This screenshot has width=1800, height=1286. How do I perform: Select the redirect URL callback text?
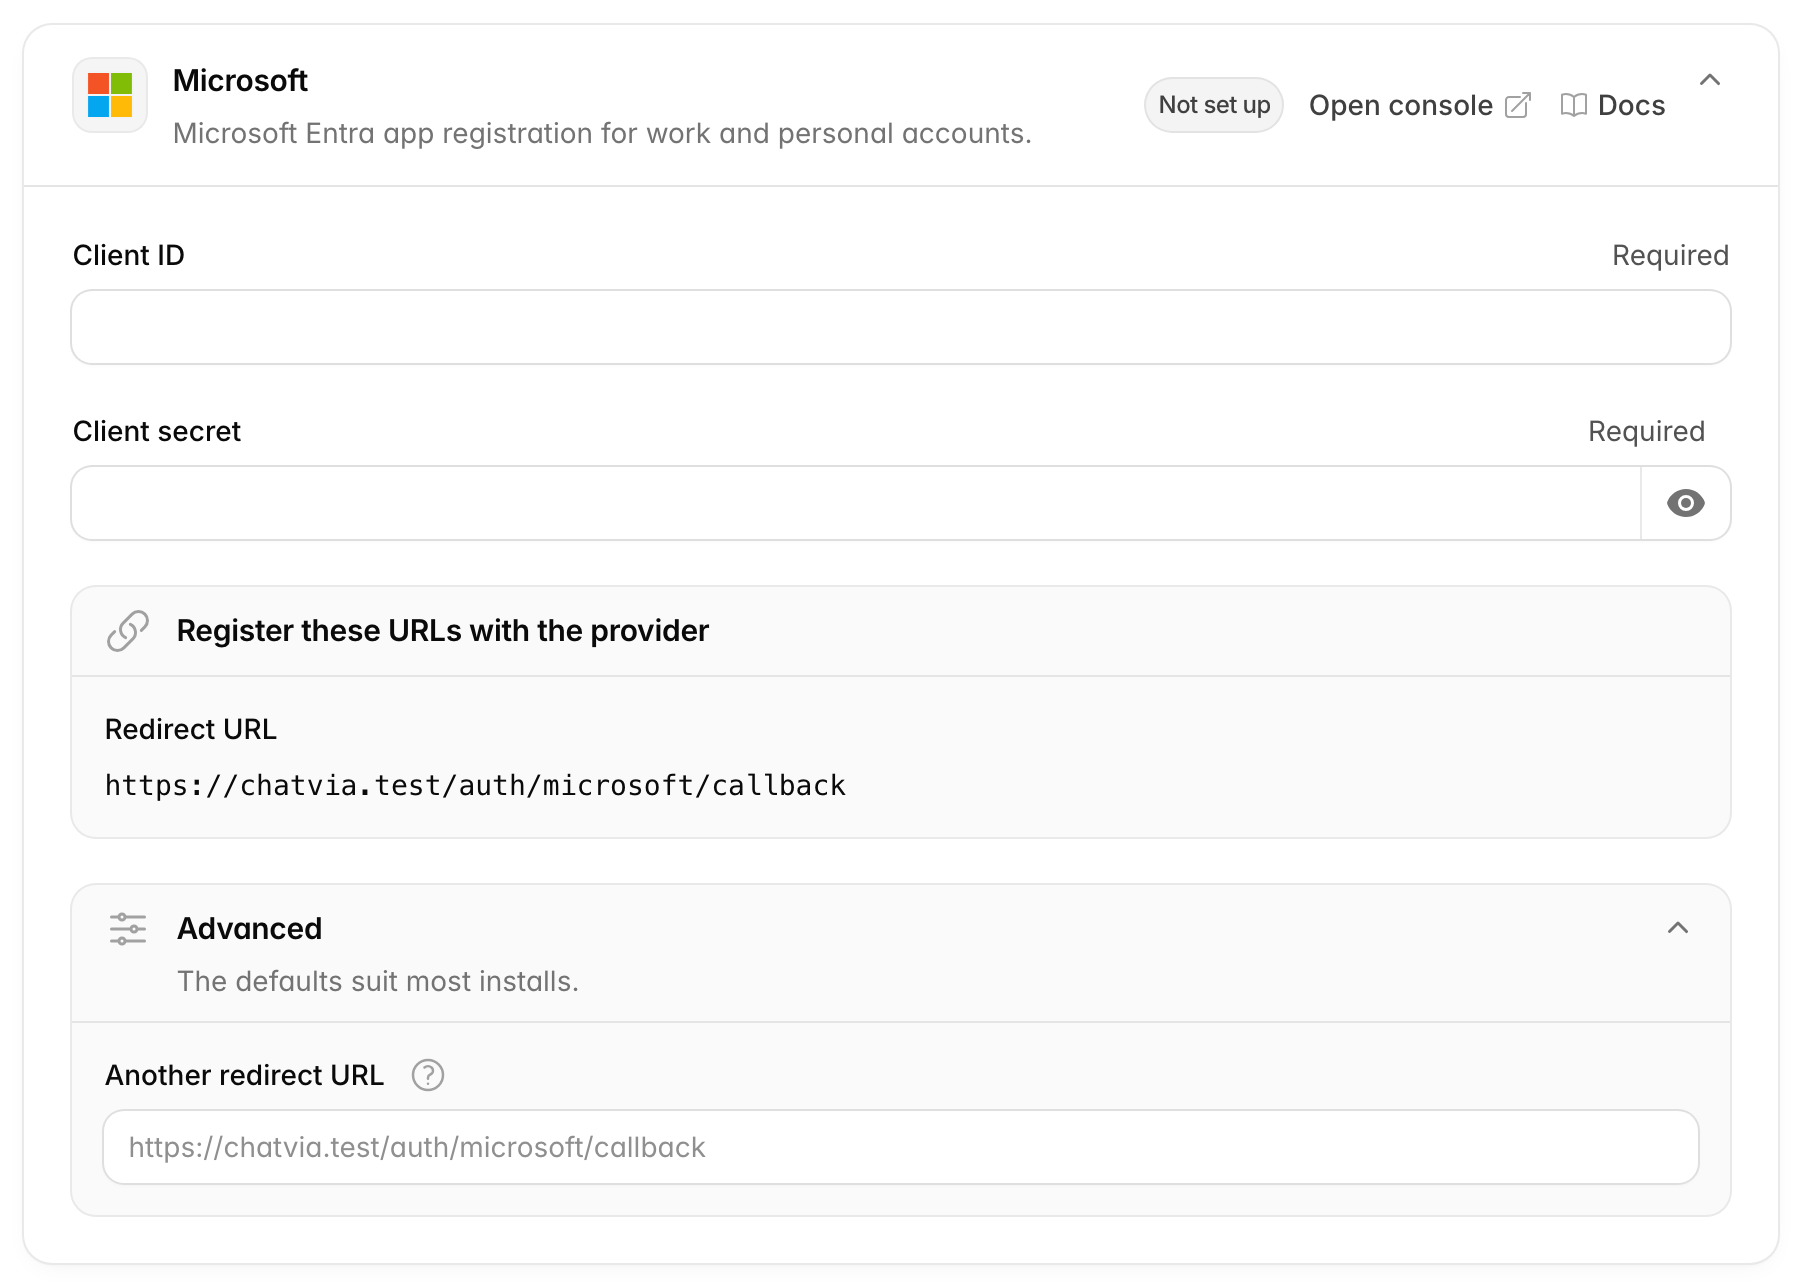475,785
